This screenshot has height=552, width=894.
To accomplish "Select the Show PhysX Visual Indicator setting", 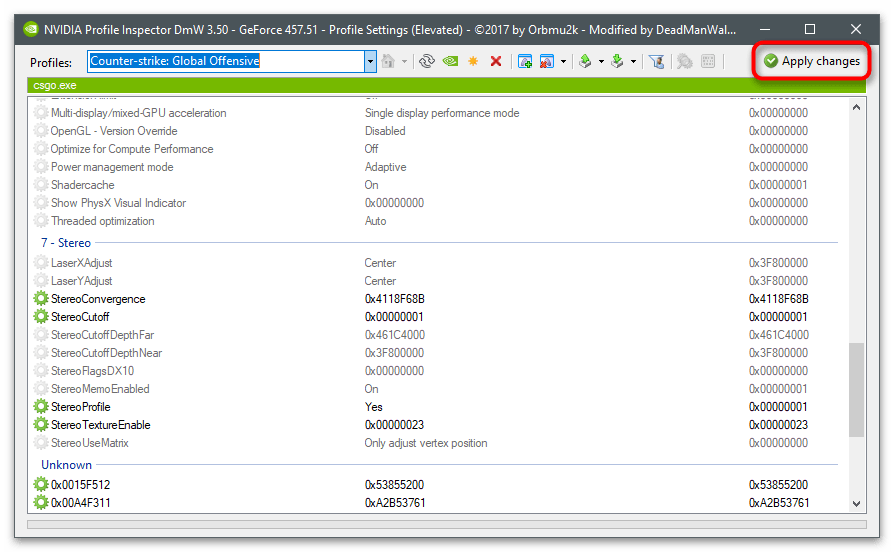I will (x=119, y=203).
